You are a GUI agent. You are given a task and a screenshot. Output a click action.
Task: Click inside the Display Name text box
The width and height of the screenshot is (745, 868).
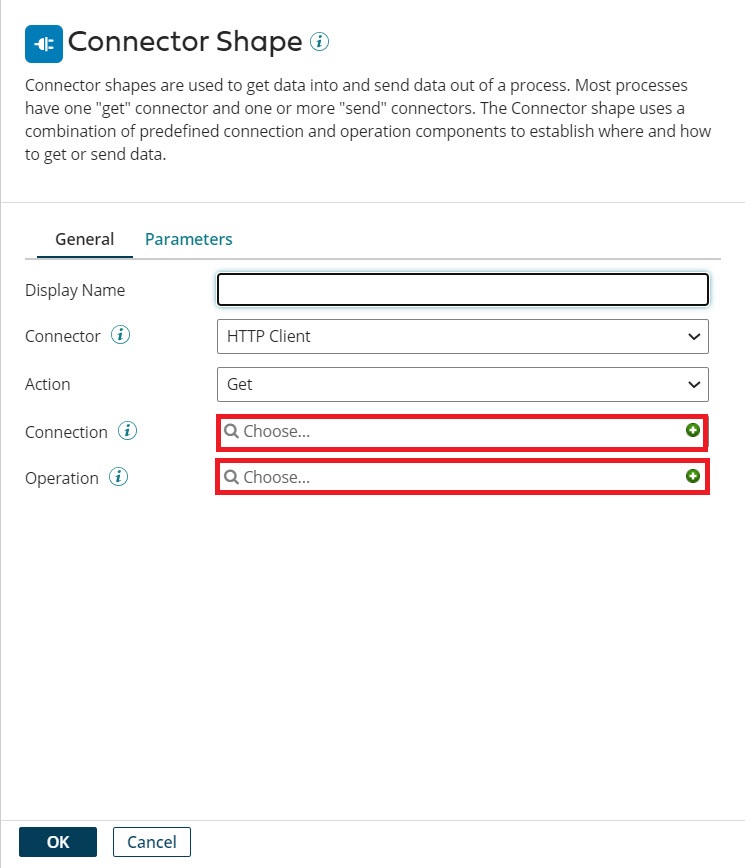[x=463, y=289]
